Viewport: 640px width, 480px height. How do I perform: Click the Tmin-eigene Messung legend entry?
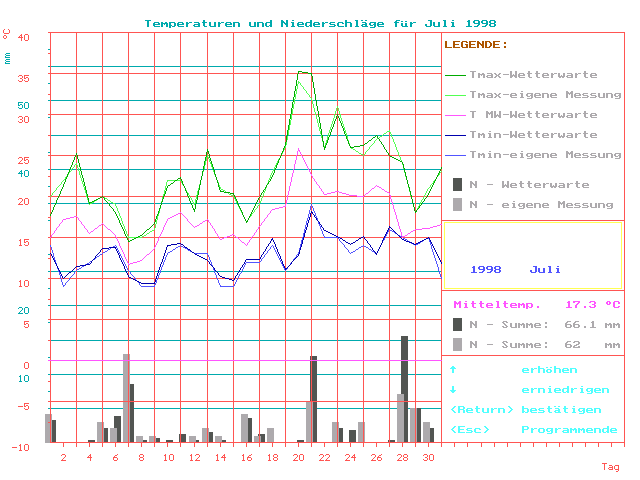point(532,155)
